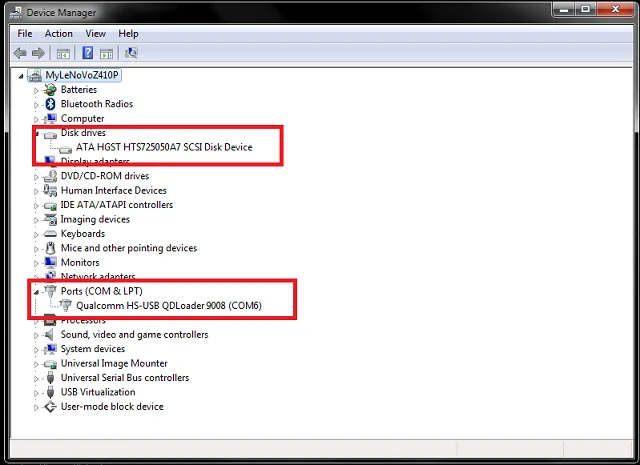Open the File menu

click(x=24, y=33)
